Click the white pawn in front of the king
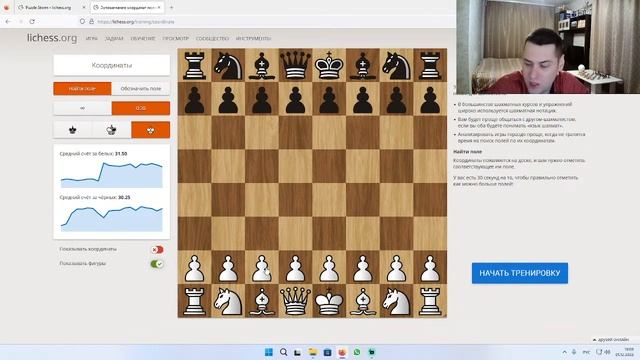 (x=329, y=268)
